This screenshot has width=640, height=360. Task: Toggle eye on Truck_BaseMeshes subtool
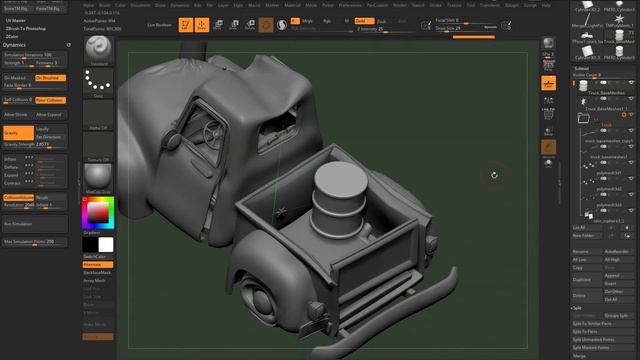[631, 83]
